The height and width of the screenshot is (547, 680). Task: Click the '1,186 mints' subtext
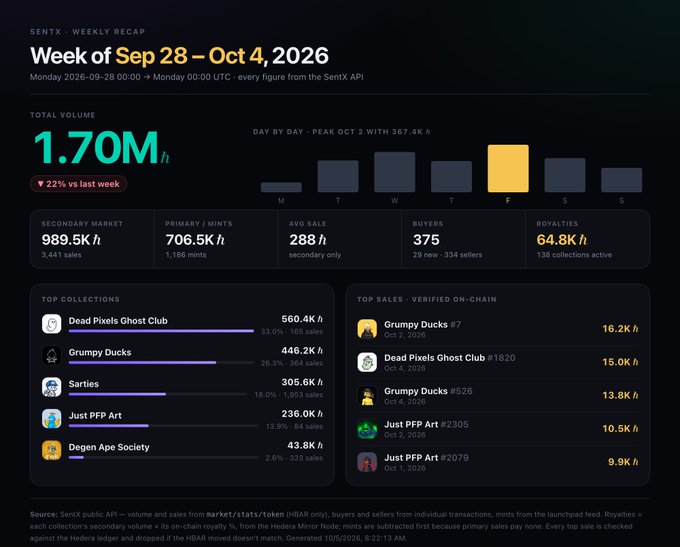[x=186, y=255]
